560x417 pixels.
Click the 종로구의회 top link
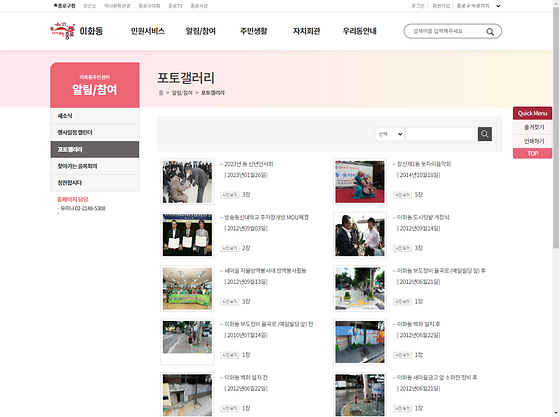tap(149, 6)
